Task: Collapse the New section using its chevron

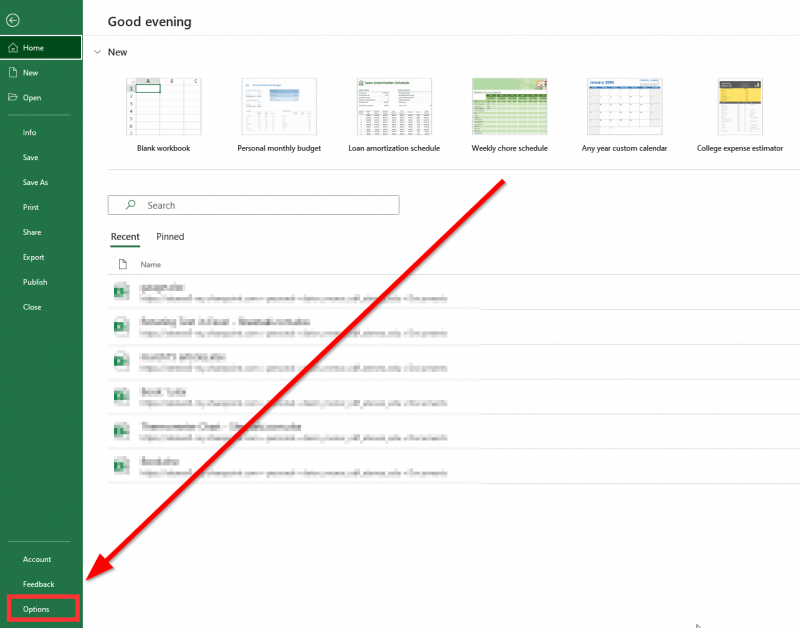Action: pyautogui.click(x=97, y=51)
